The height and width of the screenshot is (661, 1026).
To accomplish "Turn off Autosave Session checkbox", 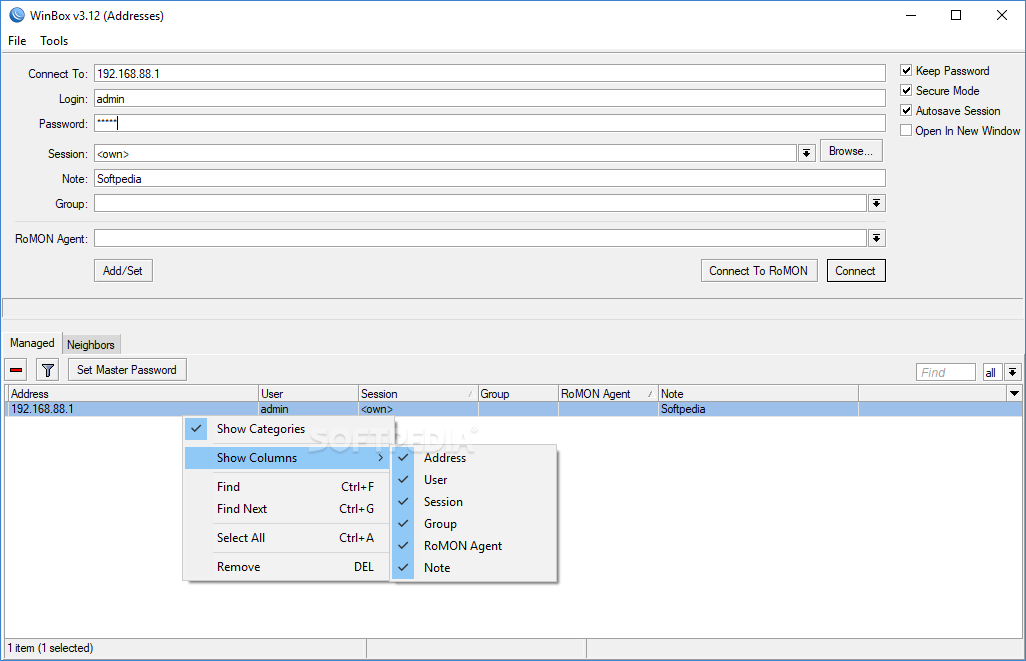I will 906,111.
